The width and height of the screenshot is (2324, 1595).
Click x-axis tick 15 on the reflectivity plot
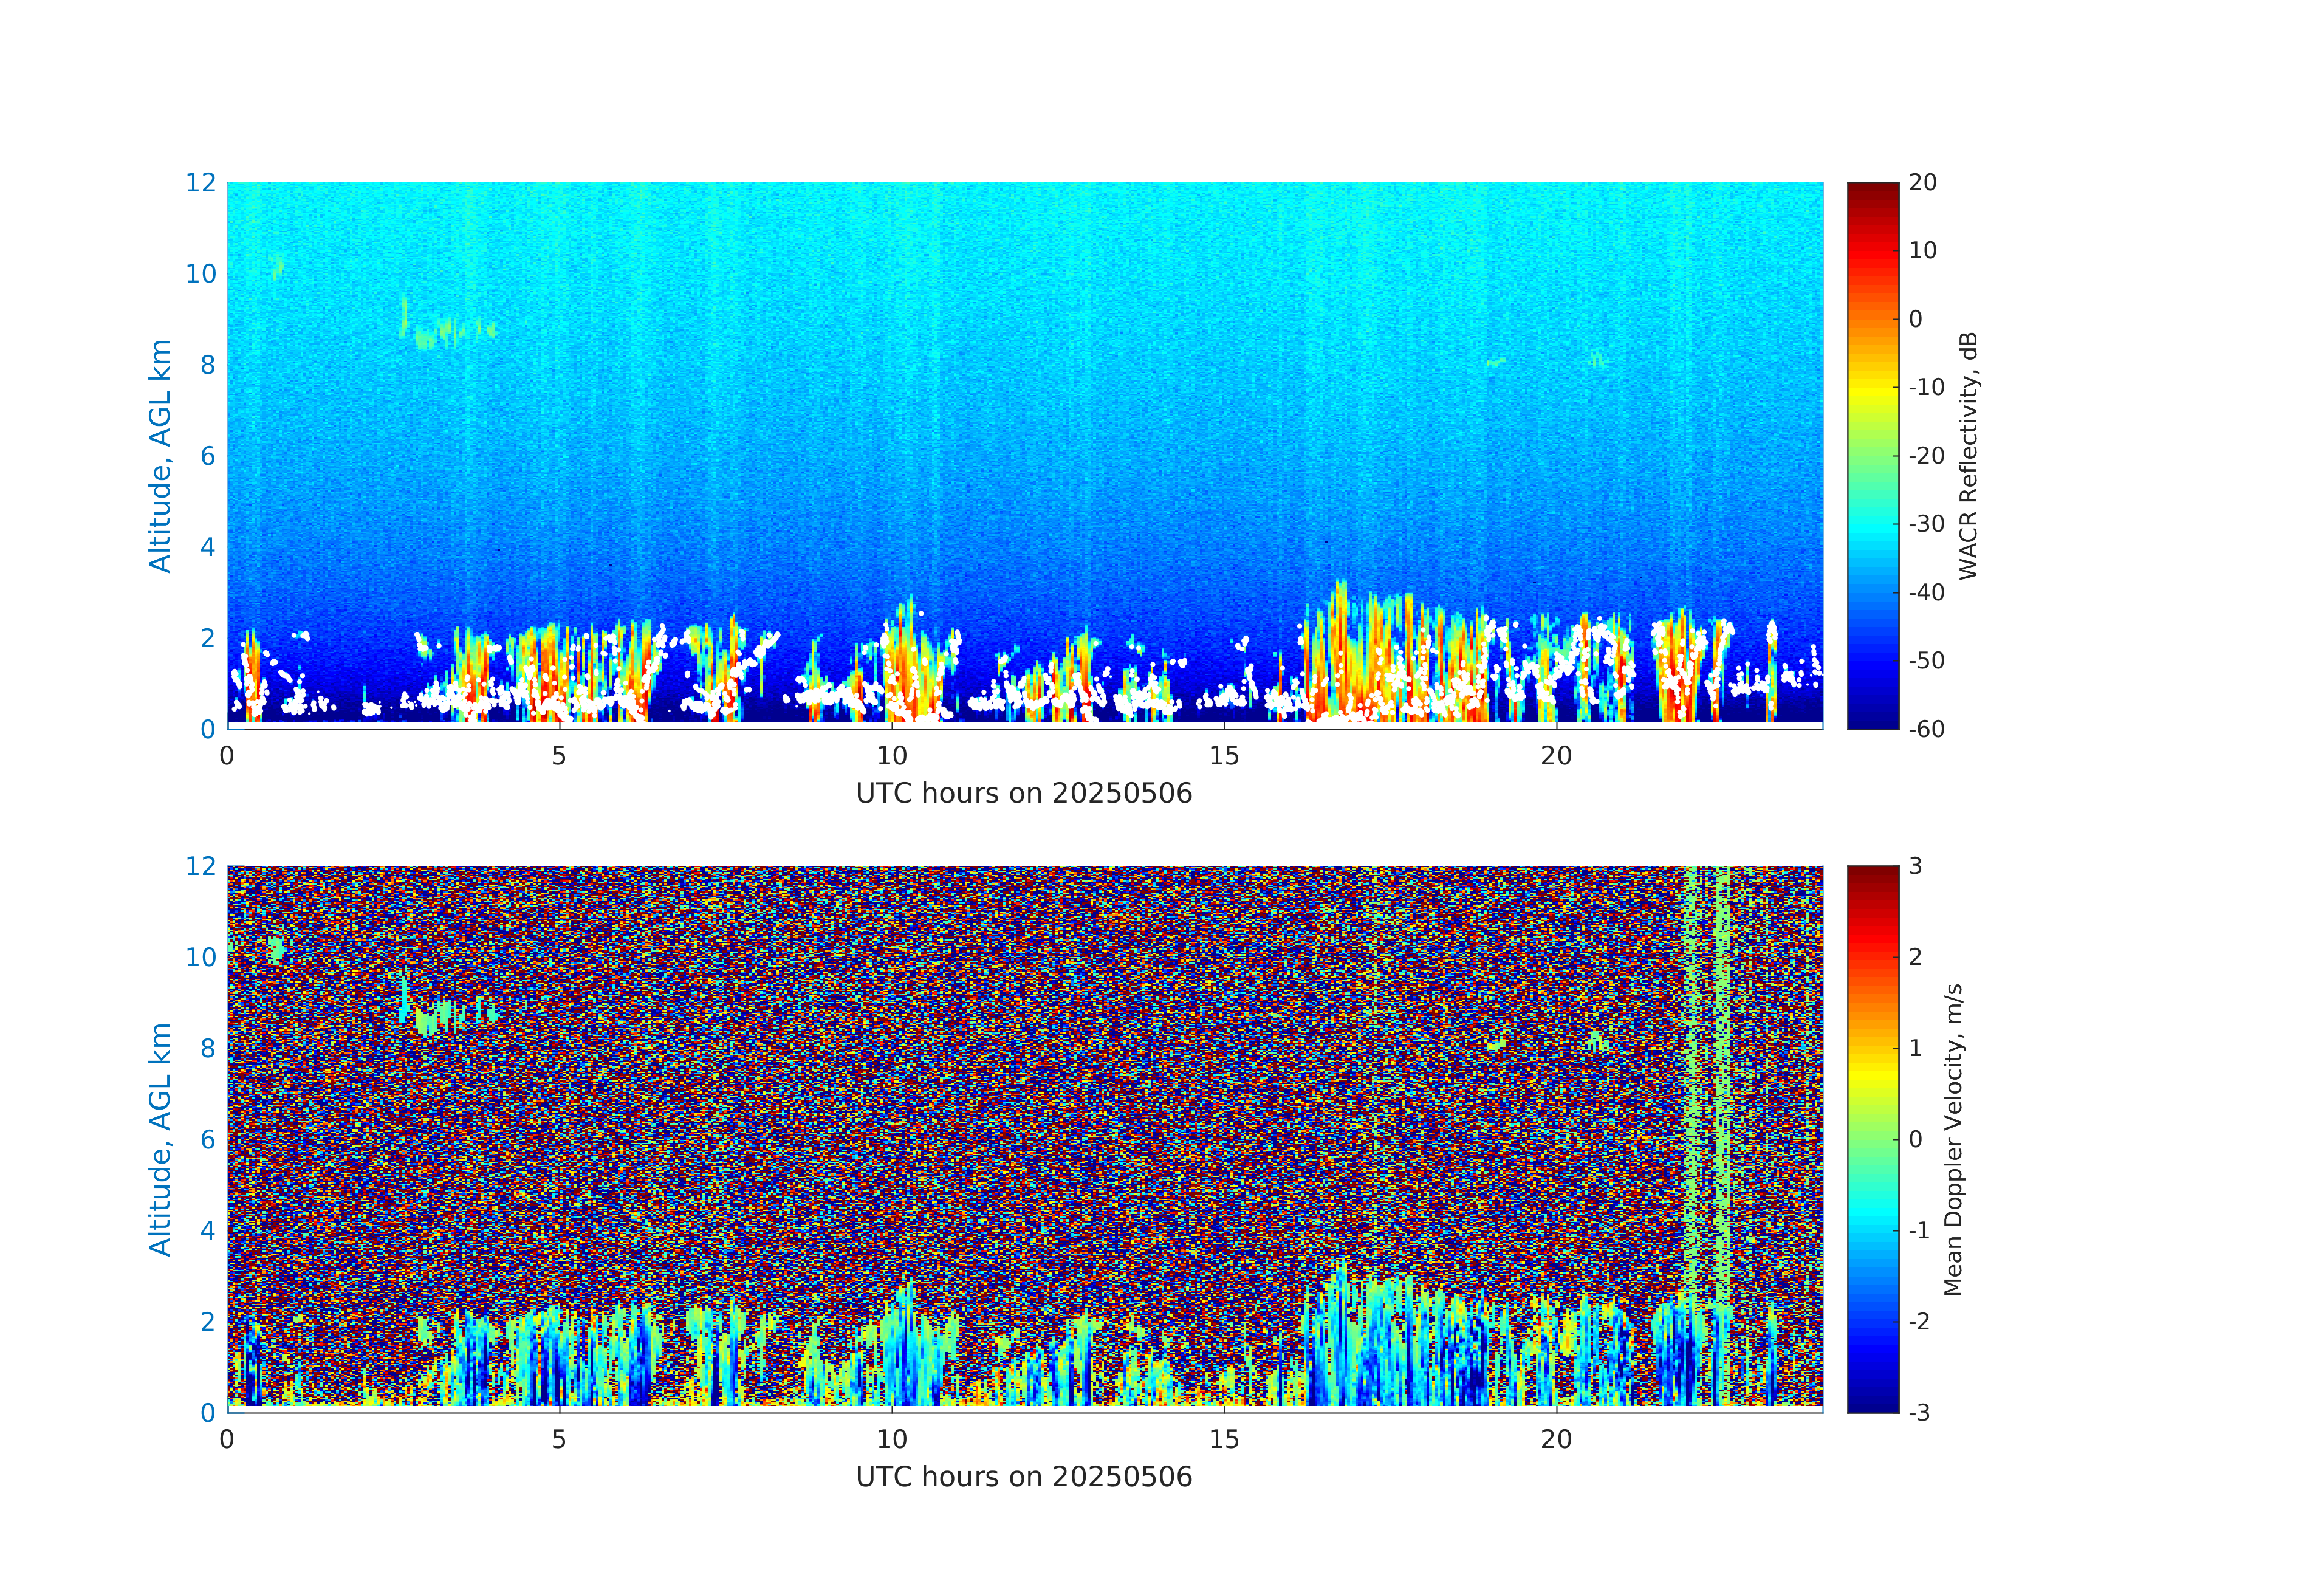pyautogui.click(x=1224, y=756)
